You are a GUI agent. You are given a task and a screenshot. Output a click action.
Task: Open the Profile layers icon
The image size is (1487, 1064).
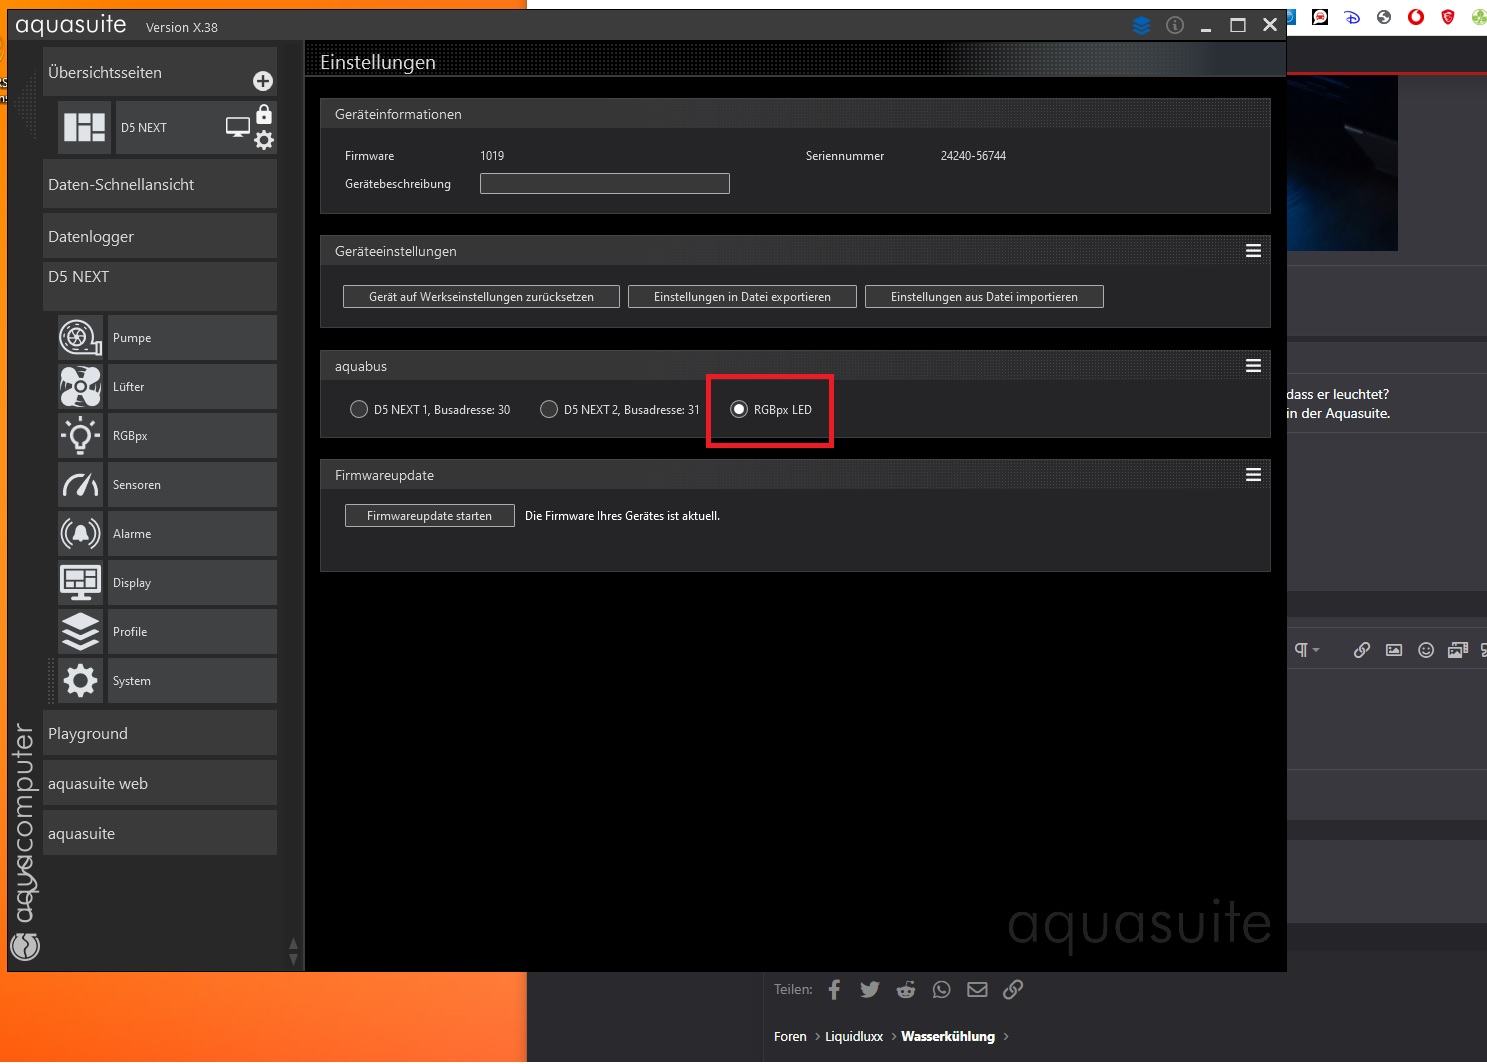[80, 632]
